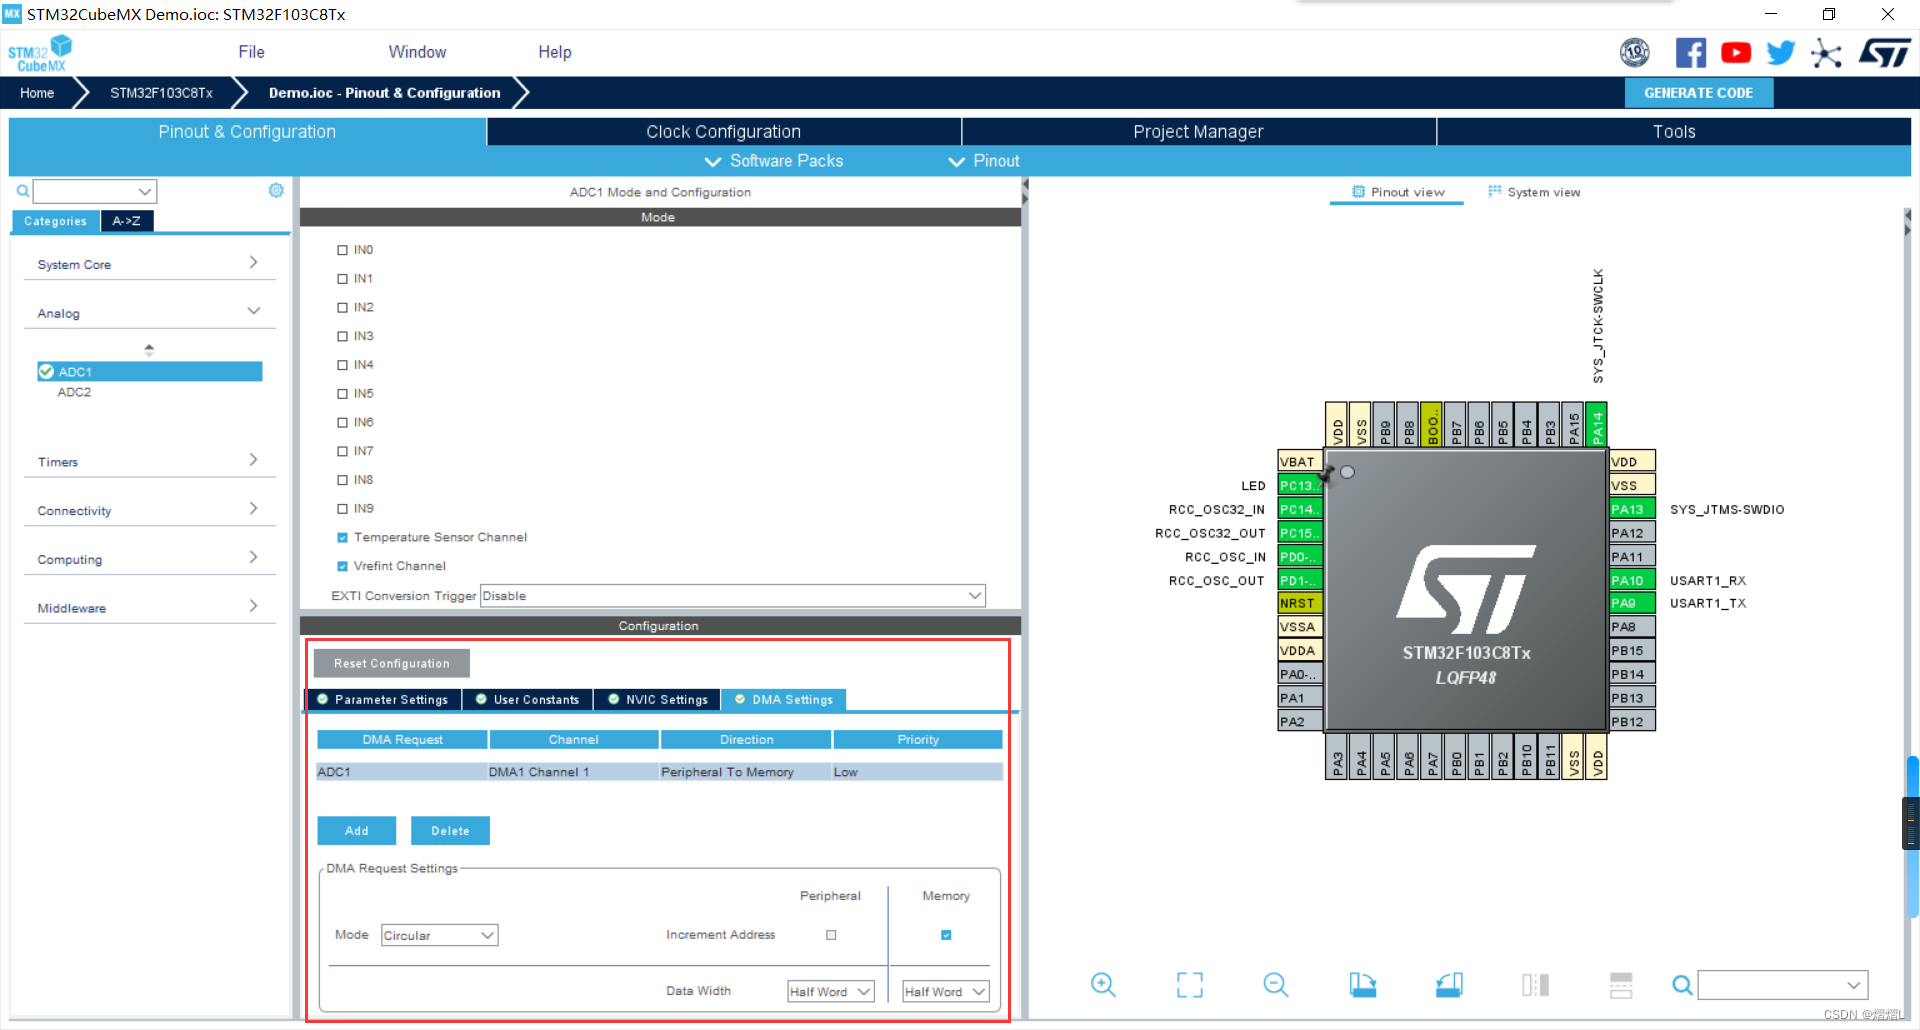Switch to the Tools tab
The width and height of the screenshot is (1920, 1030).
pos(1674,132)
